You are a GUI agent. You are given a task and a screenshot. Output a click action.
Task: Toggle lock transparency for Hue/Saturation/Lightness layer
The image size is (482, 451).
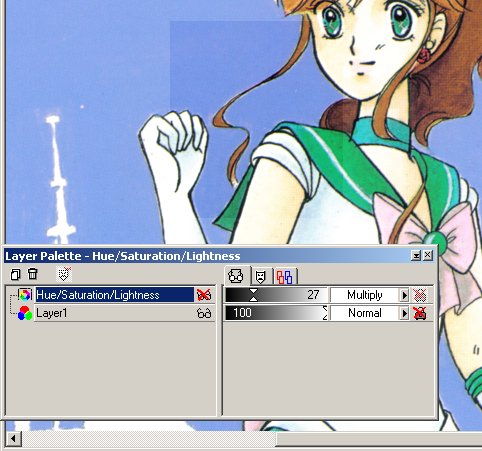click(420, 295)
